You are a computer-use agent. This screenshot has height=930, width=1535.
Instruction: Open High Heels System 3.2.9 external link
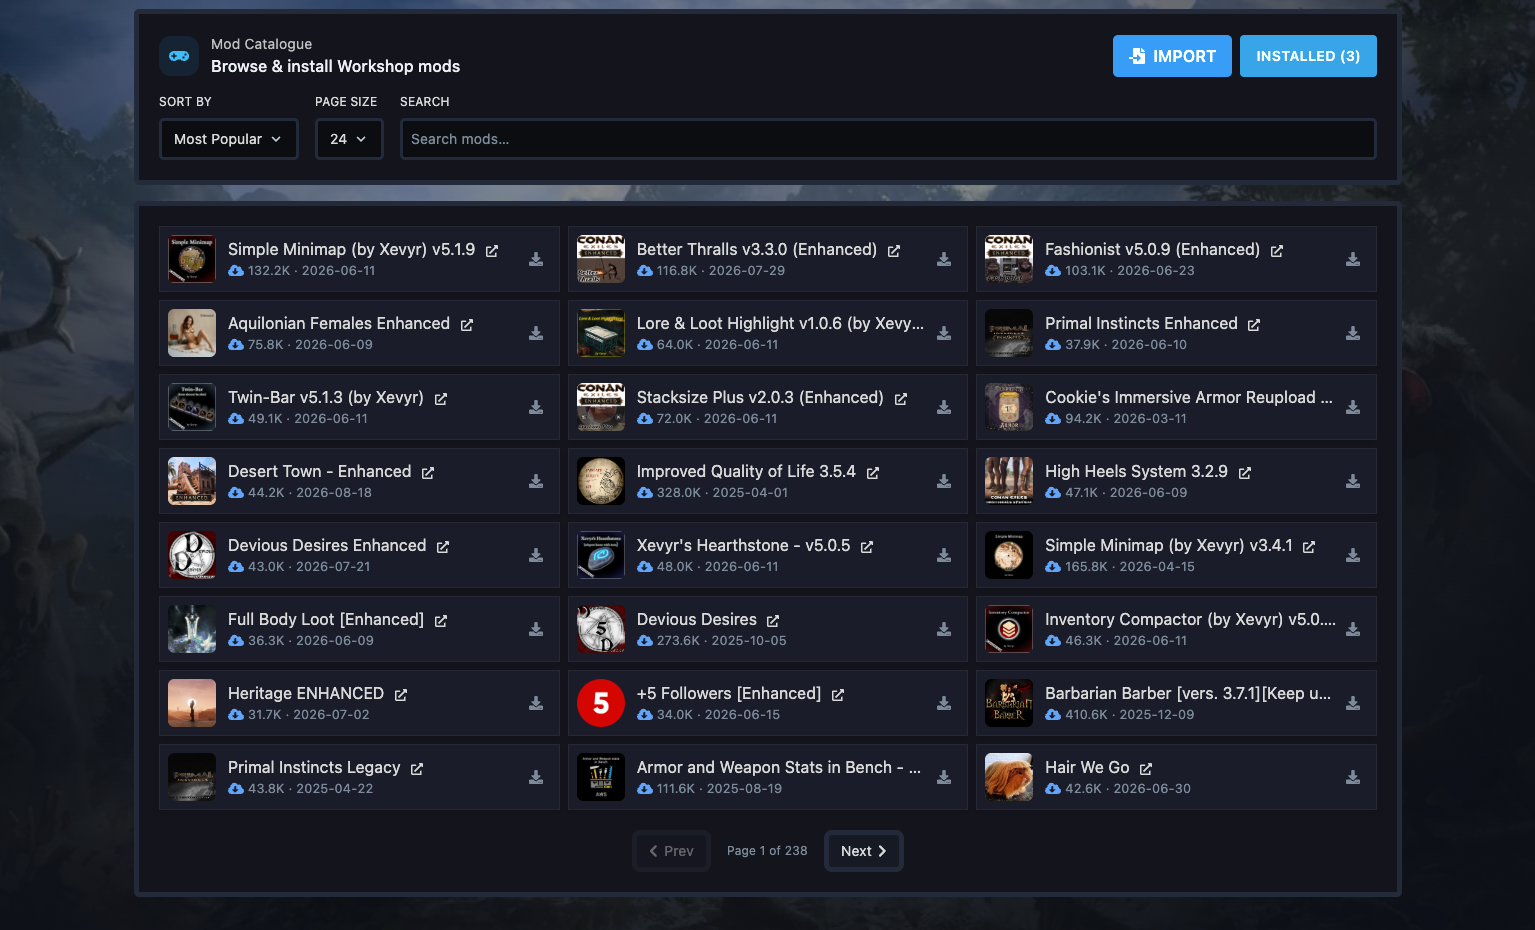(1245, 473)
